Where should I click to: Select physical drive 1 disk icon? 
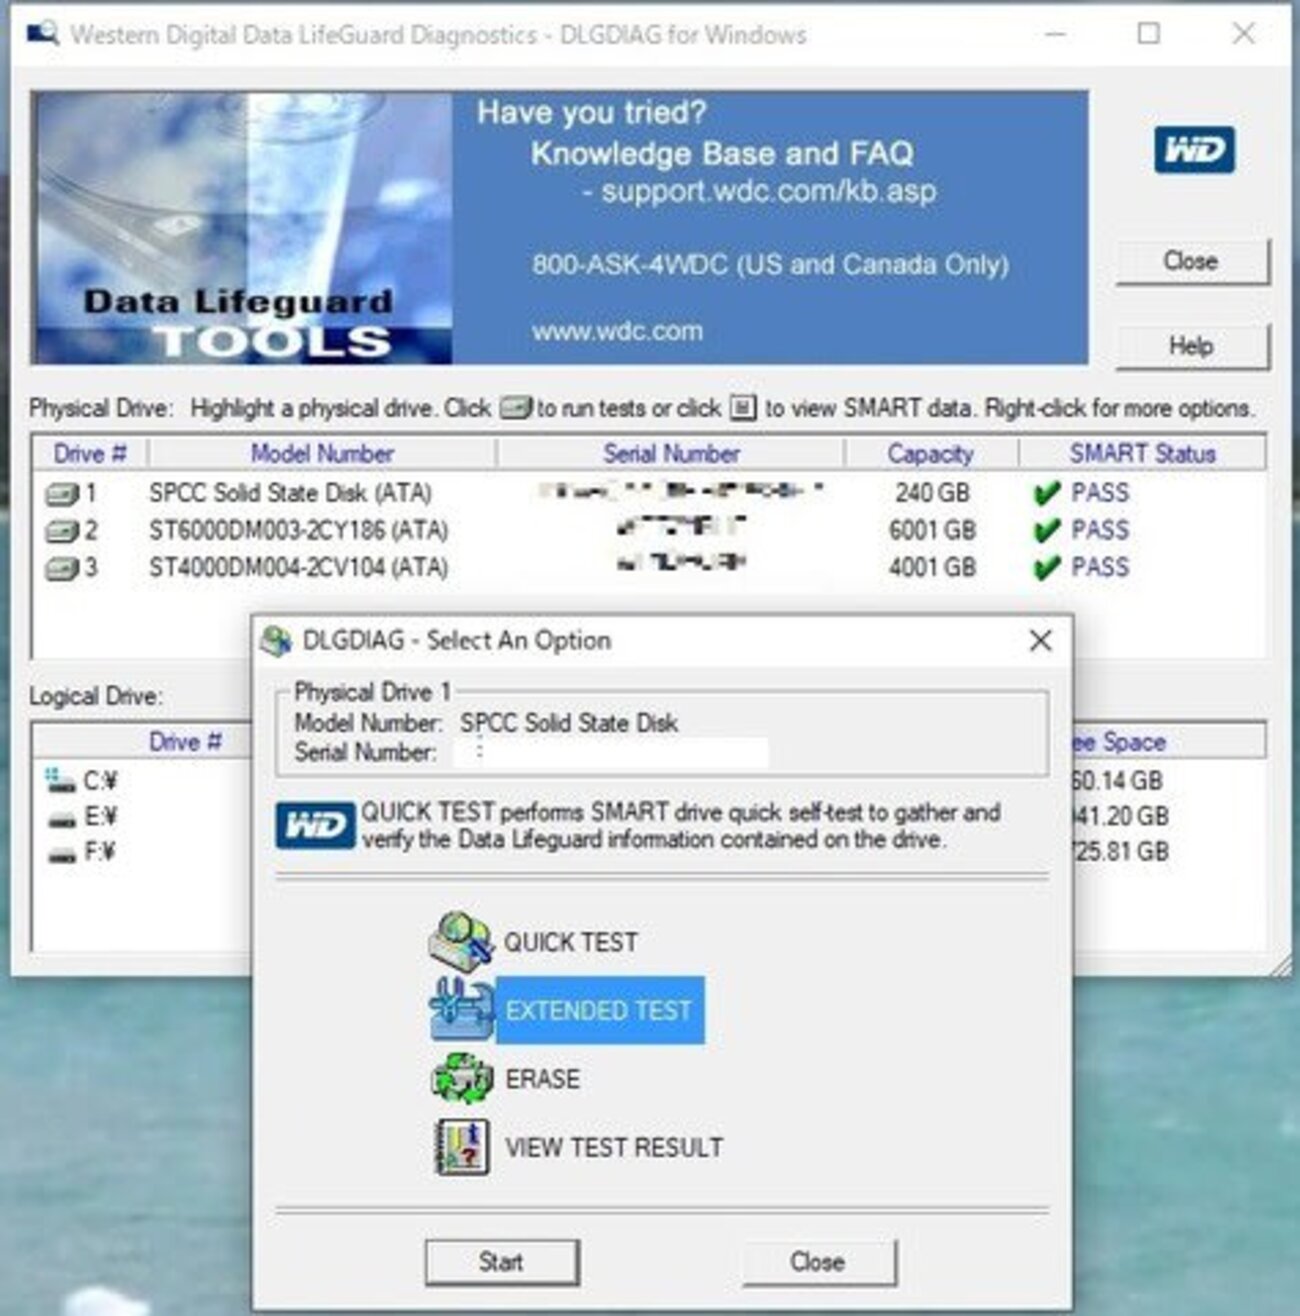62,493
